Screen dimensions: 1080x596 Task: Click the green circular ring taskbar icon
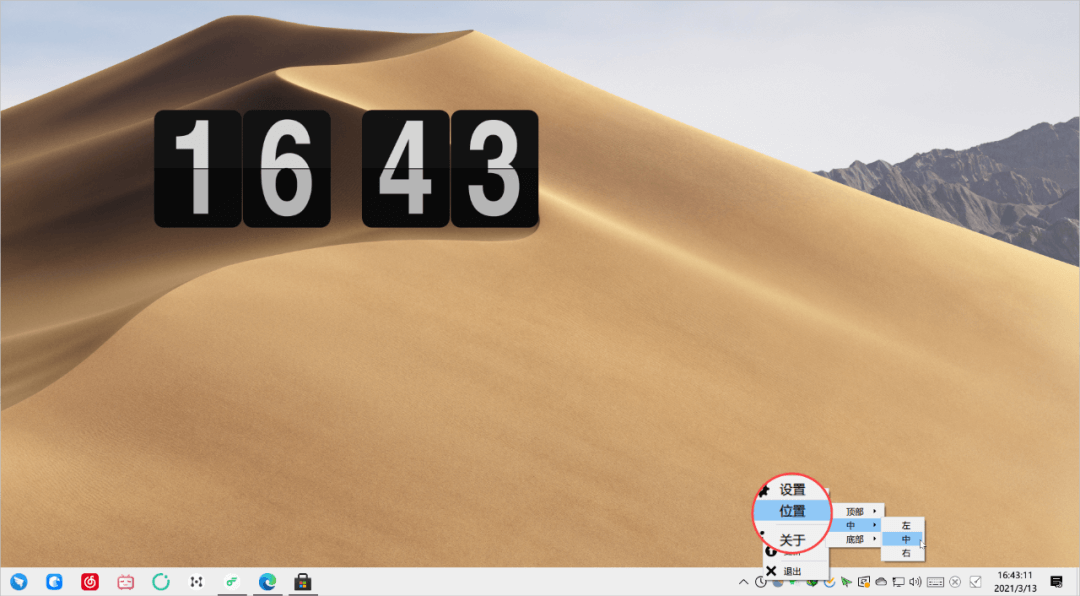[160, 582]
